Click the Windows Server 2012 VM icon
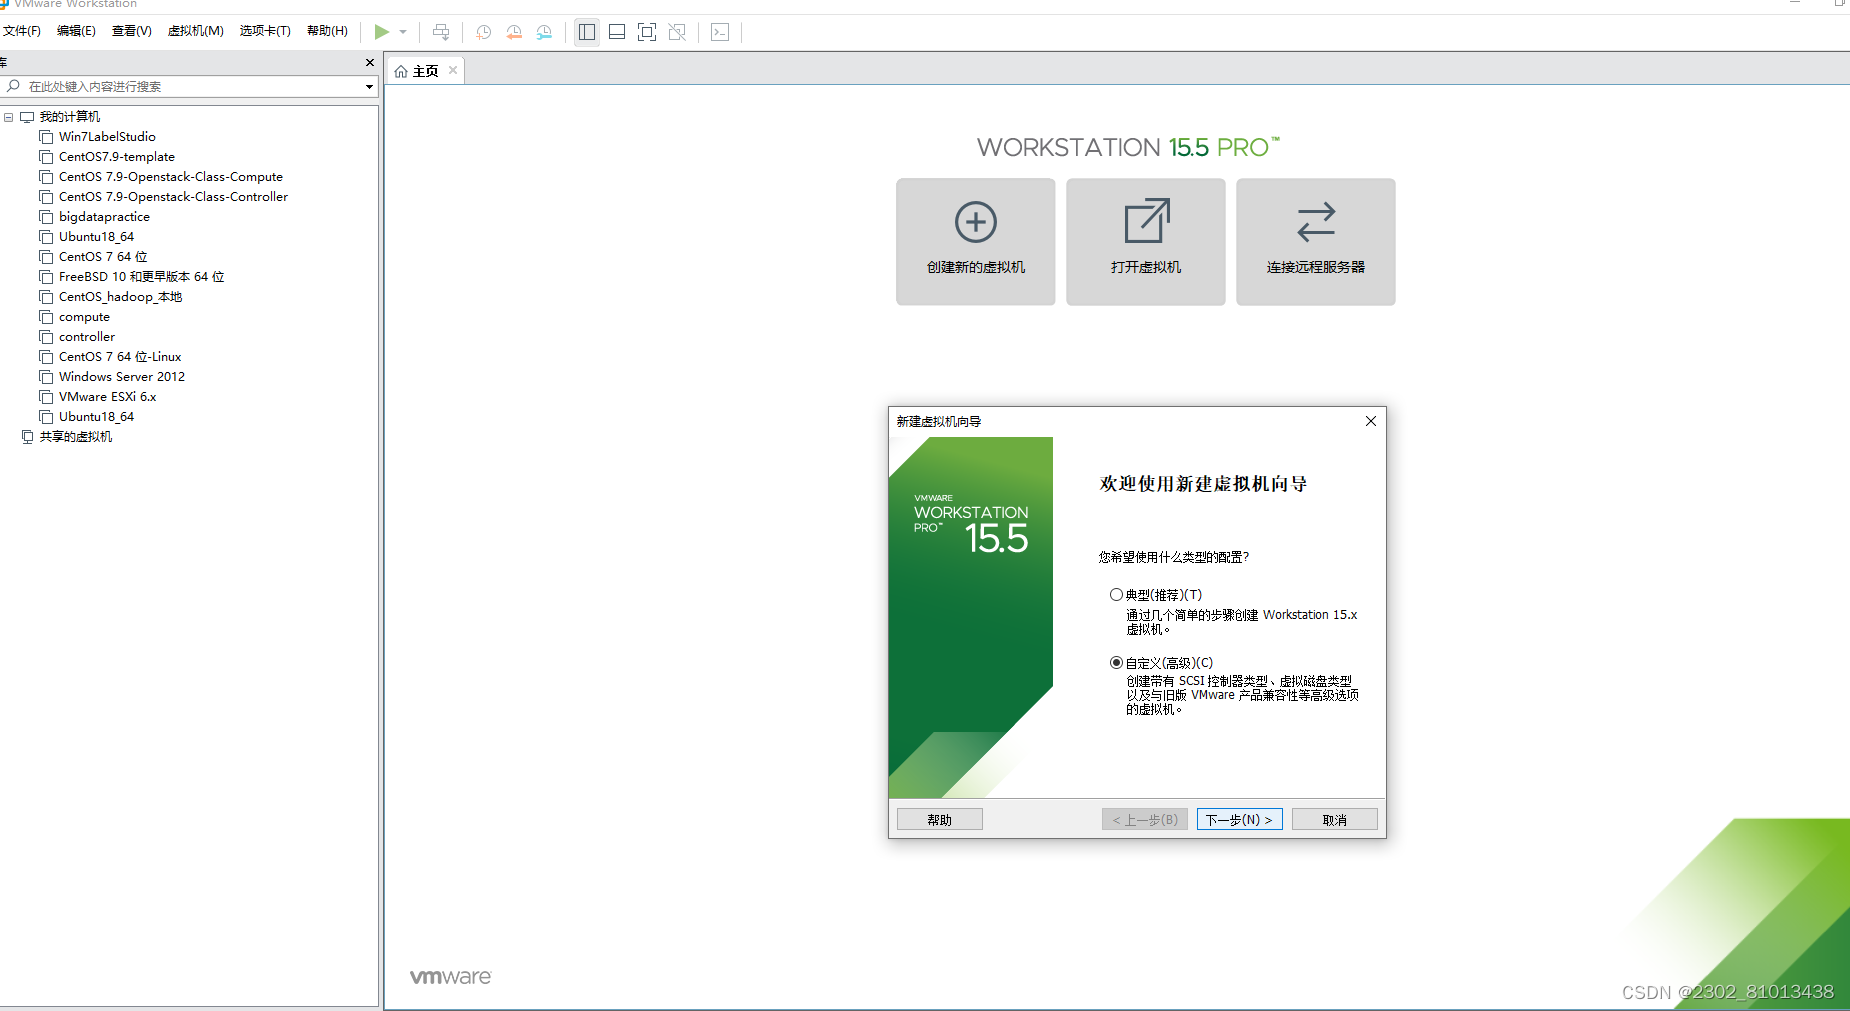 pos(46,377)
